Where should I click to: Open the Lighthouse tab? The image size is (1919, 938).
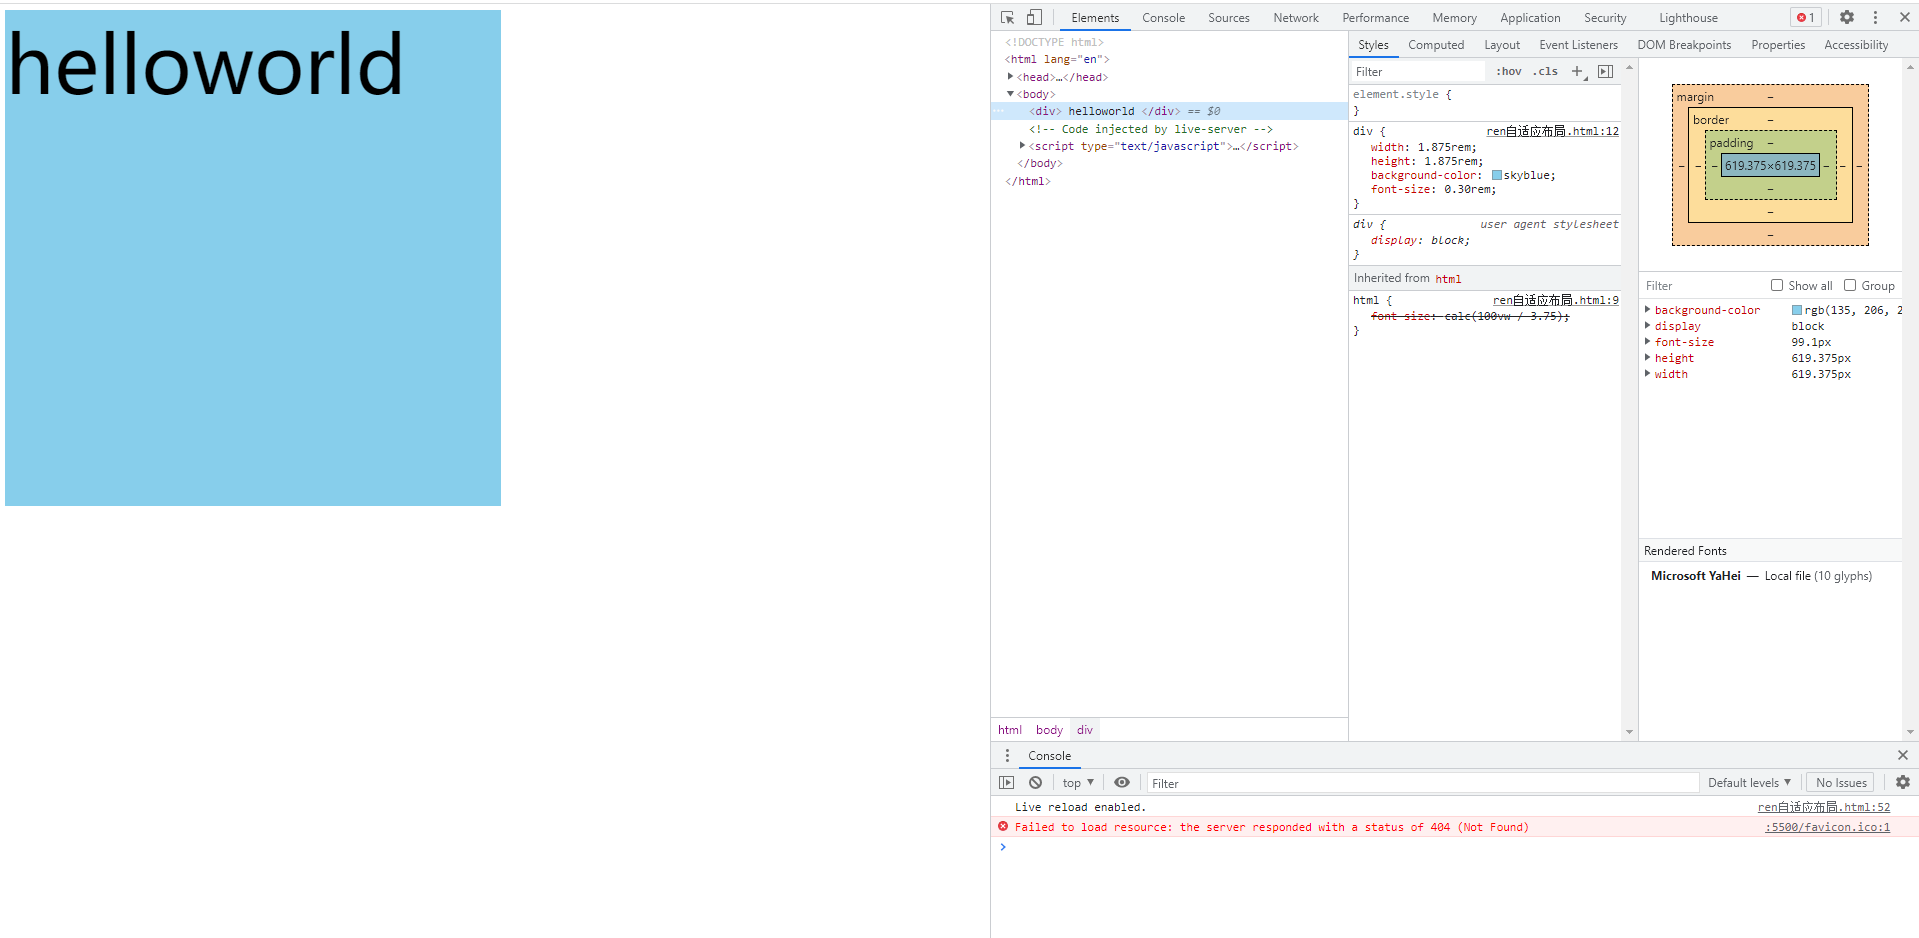1688,18
